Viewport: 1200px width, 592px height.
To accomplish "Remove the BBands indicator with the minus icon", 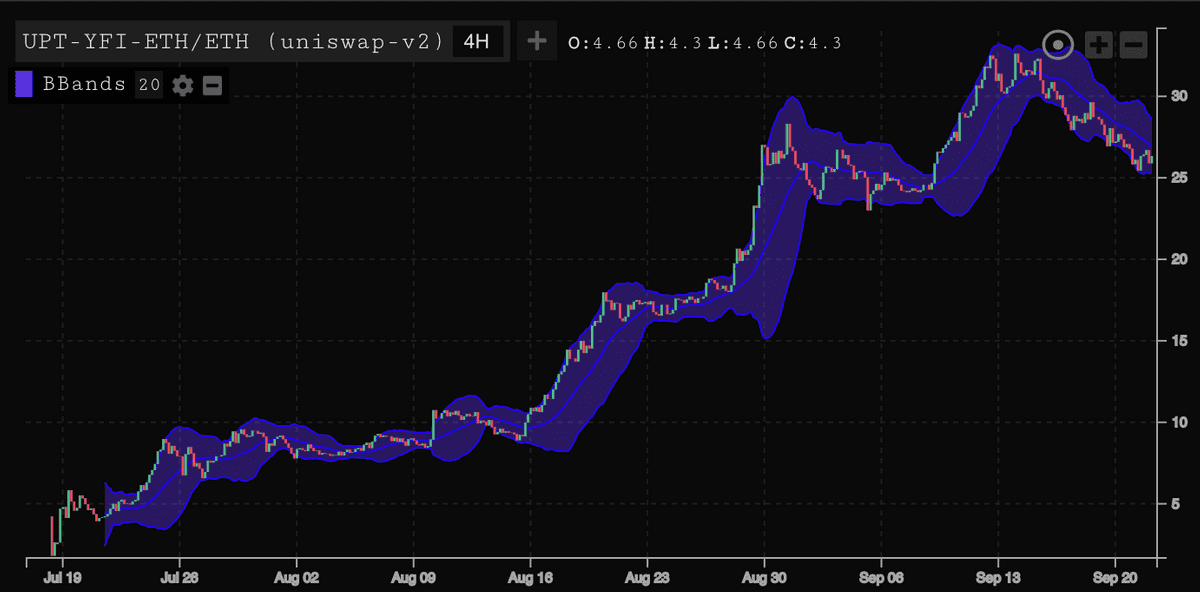I will 212,85.
